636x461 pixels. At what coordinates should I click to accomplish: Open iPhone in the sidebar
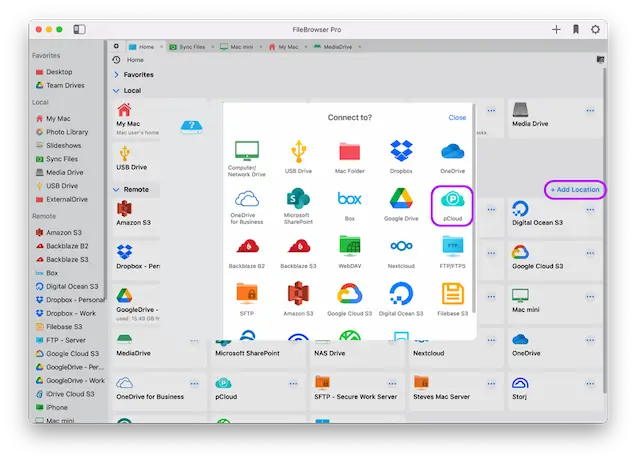pyautogui.click(x=52, y=407)
